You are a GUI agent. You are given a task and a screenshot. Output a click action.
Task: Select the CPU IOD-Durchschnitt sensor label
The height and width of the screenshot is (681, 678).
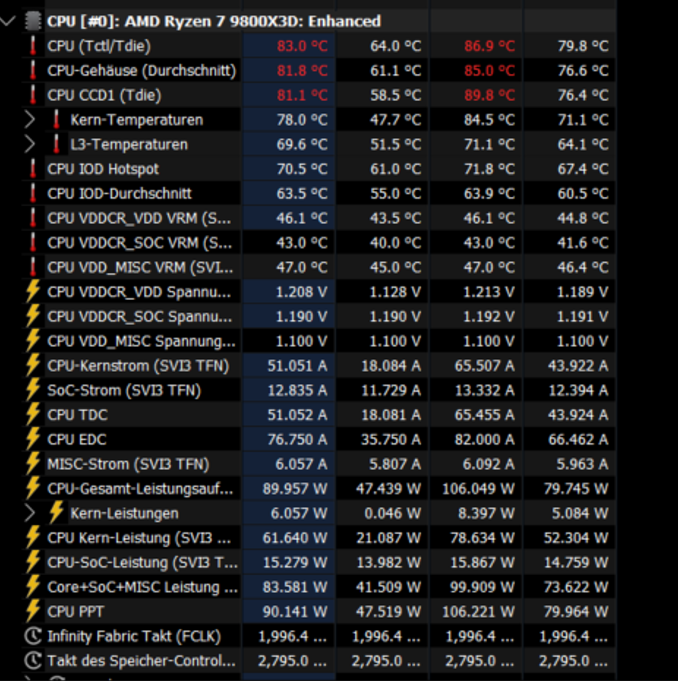[119, 194]
